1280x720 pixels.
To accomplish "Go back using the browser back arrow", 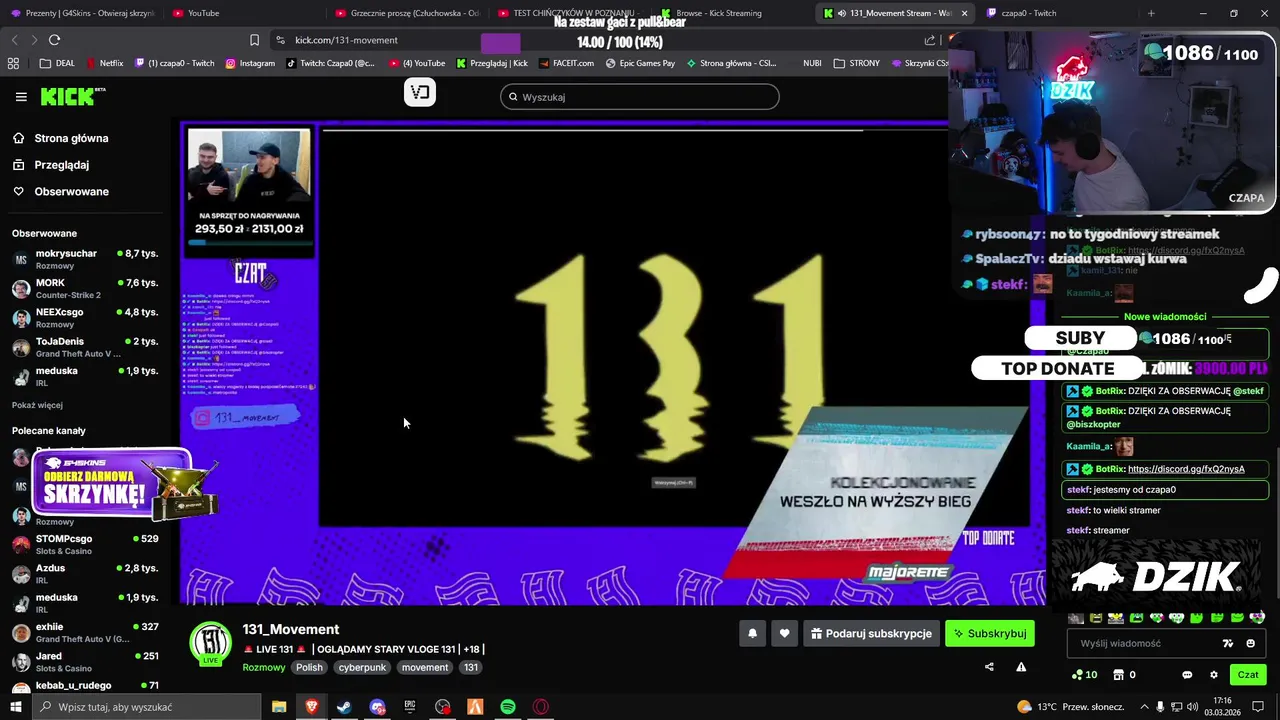I will 14,40.
